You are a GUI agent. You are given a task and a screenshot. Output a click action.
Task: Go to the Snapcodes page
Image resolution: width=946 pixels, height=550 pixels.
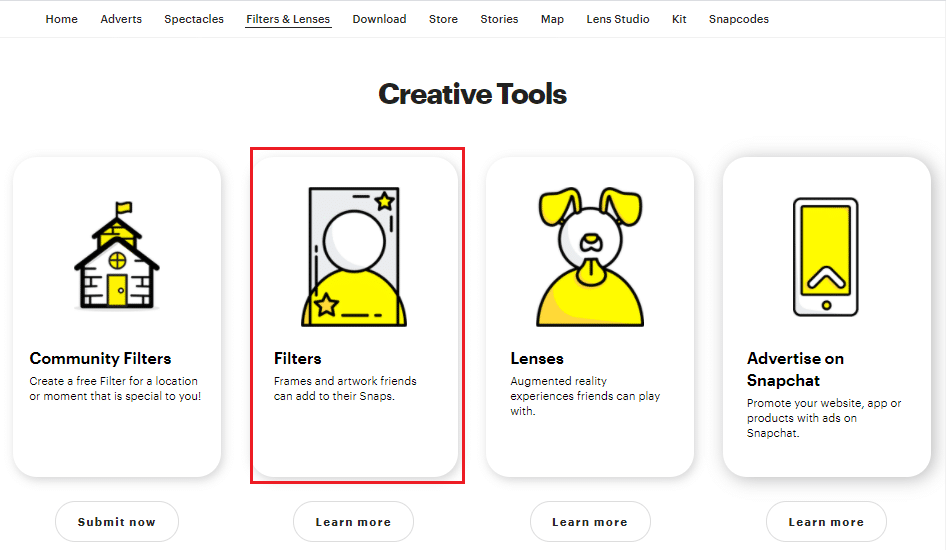(x=739, y=19)
